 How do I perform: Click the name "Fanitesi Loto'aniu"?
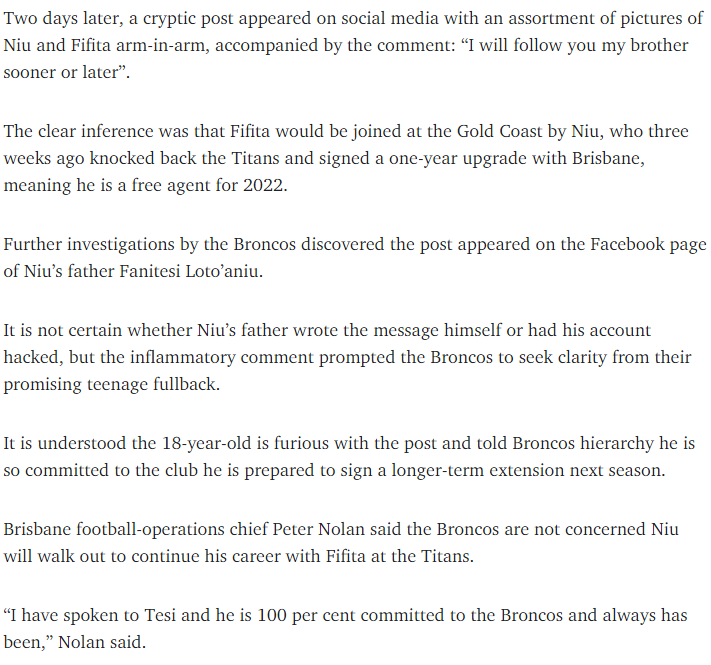[189, 271]
